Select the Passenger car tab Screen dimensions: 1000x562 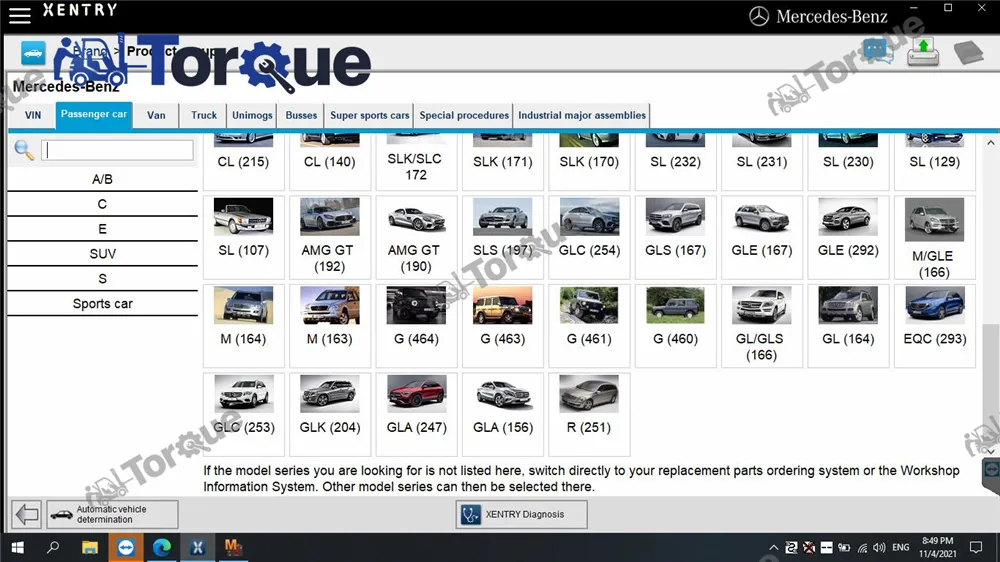[x=94, y=115]
